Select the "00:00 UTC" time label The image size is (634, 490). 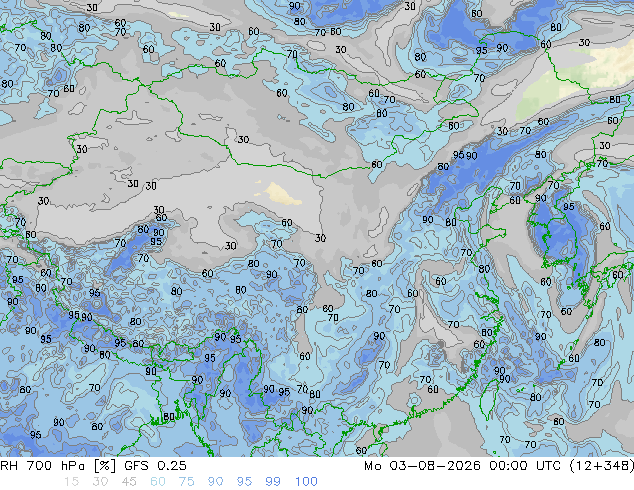525,466
